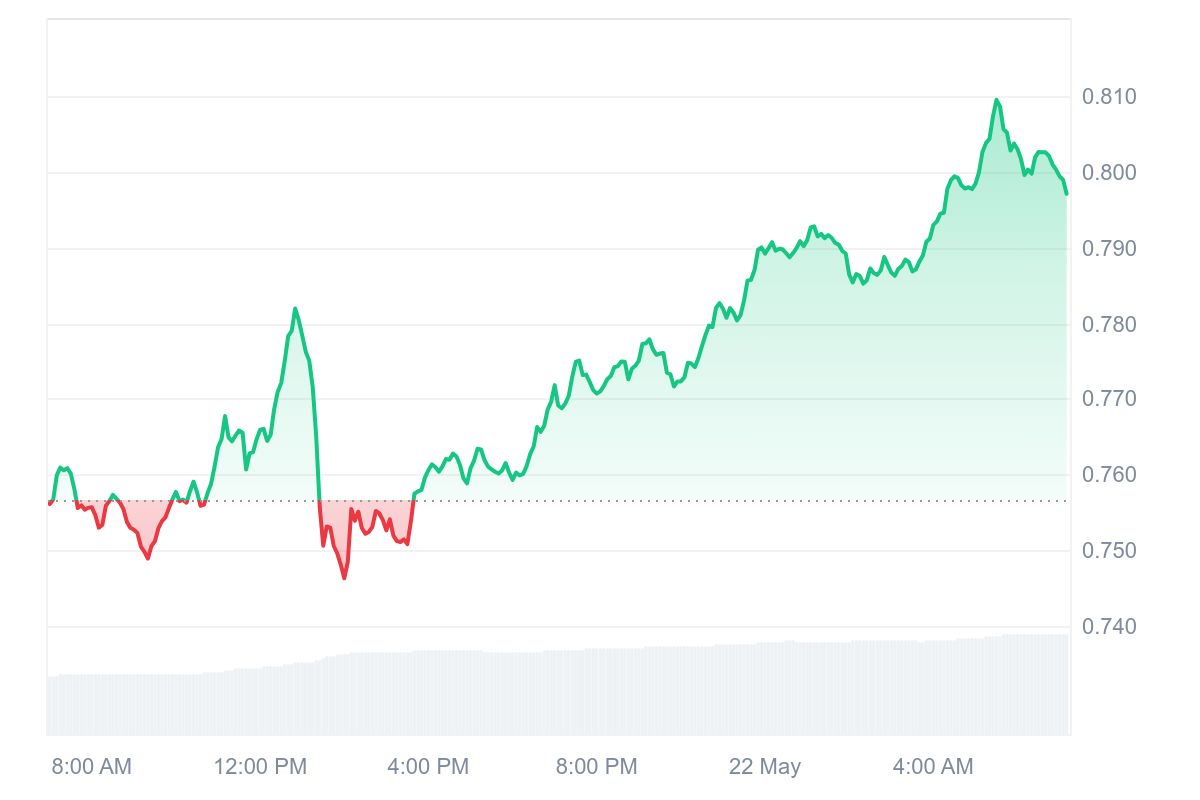The image size is (1200, 800).
Task: Click the 0.750 price axis label
Action: pos(1110,551)
